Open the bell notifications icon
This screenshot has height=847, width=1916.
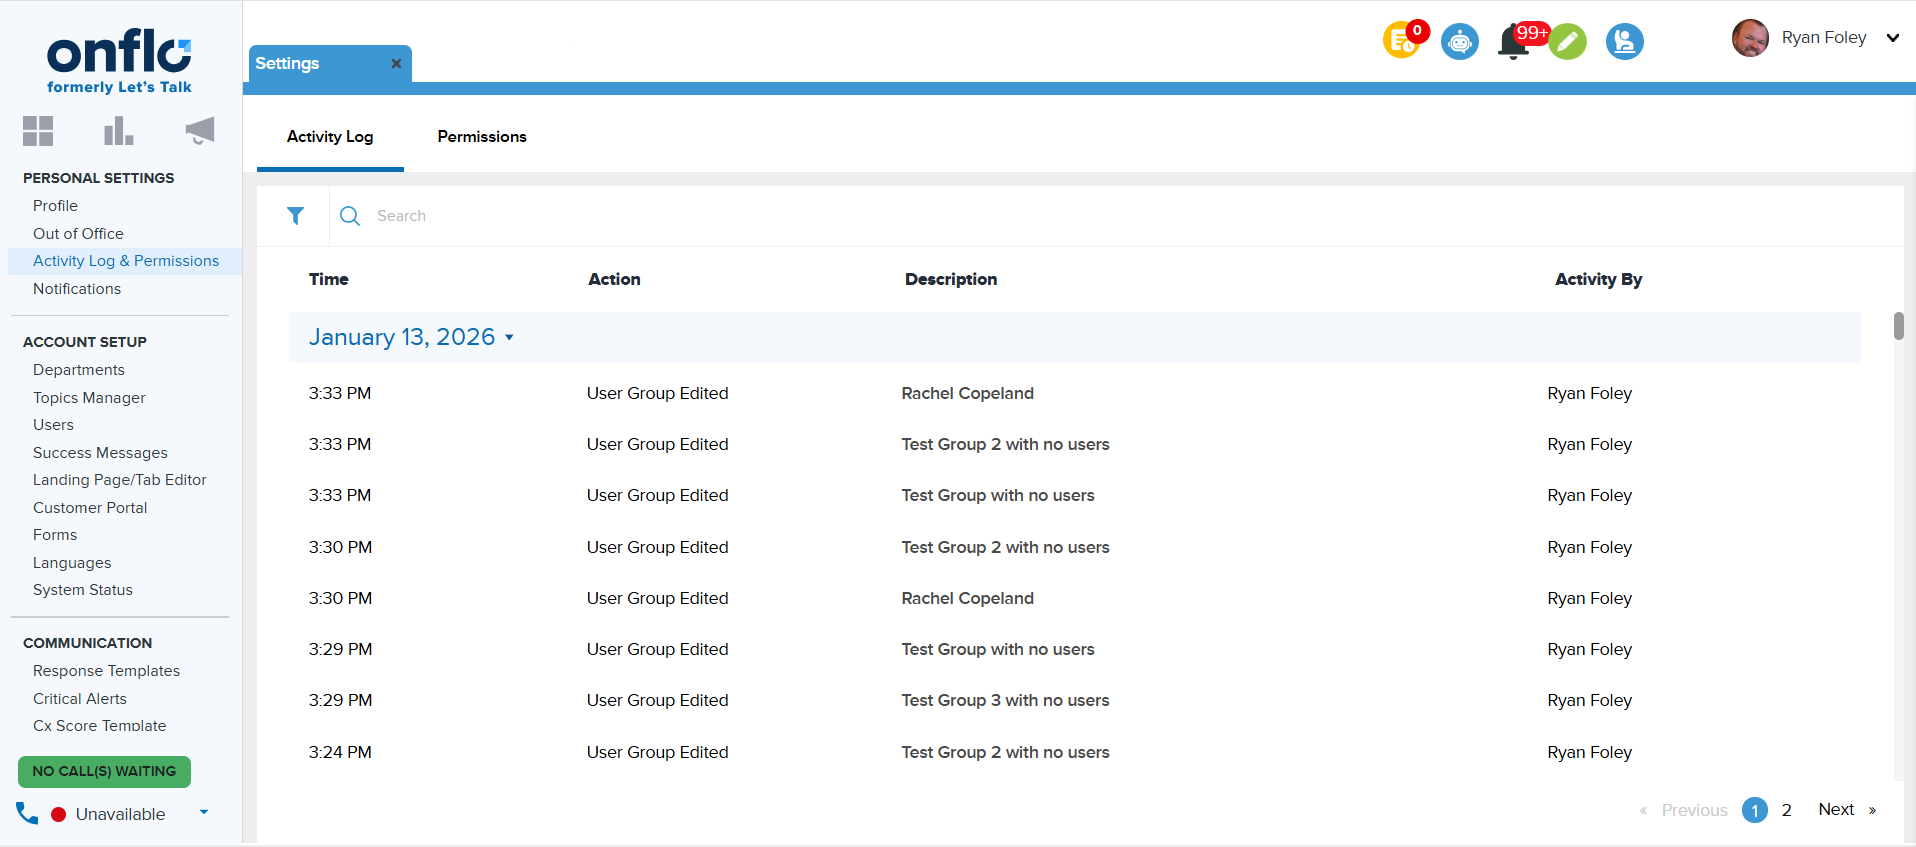[1513, 43]
